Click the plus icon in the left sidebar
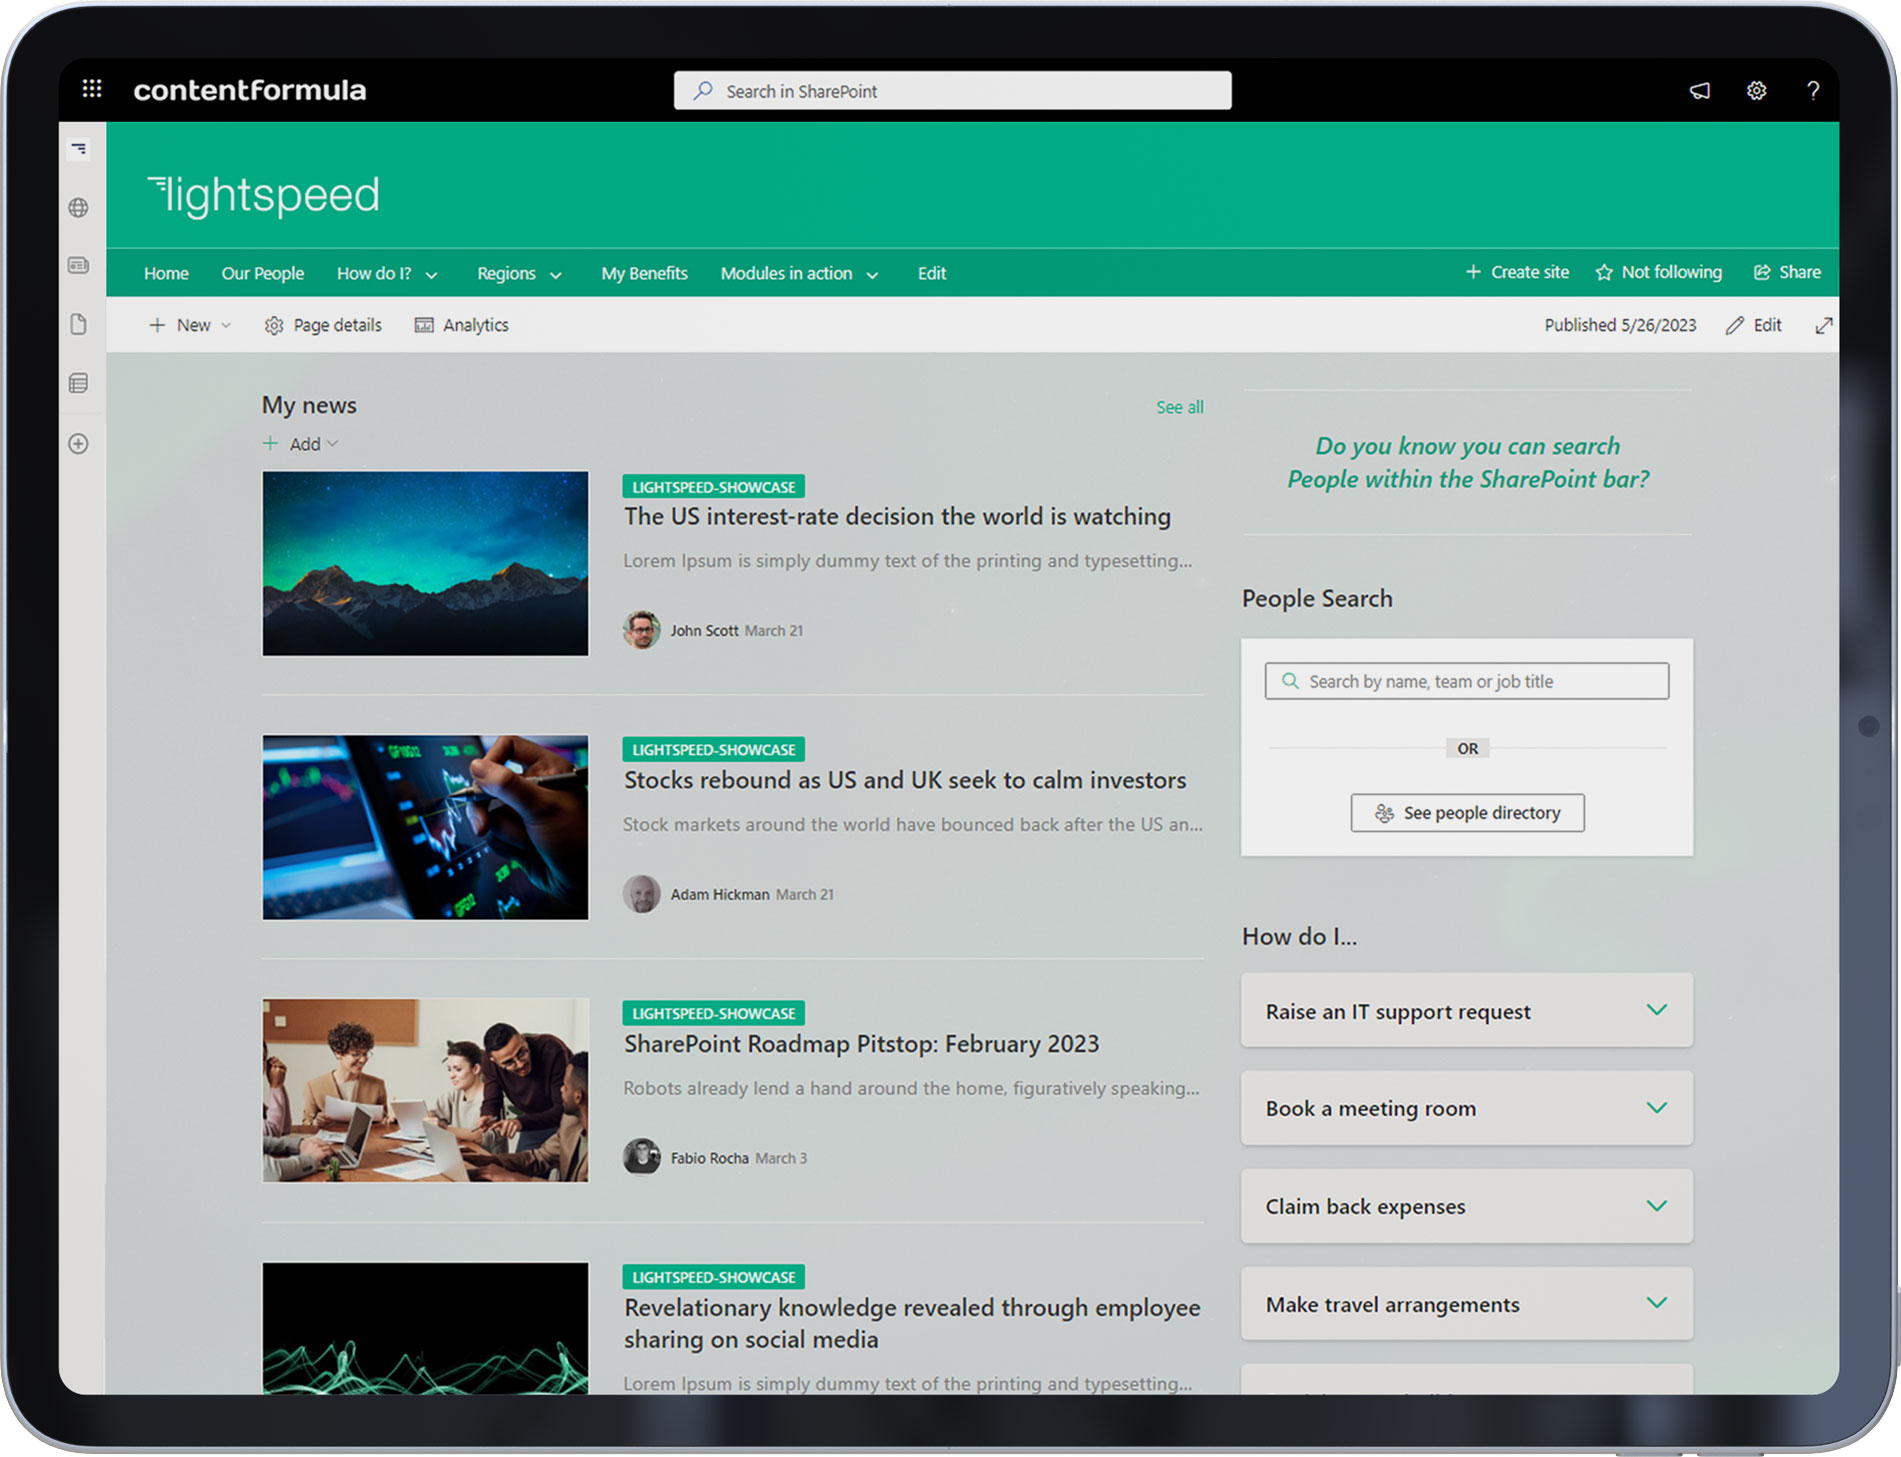Screen dimensions: 1901x1457 click(79, 444)
